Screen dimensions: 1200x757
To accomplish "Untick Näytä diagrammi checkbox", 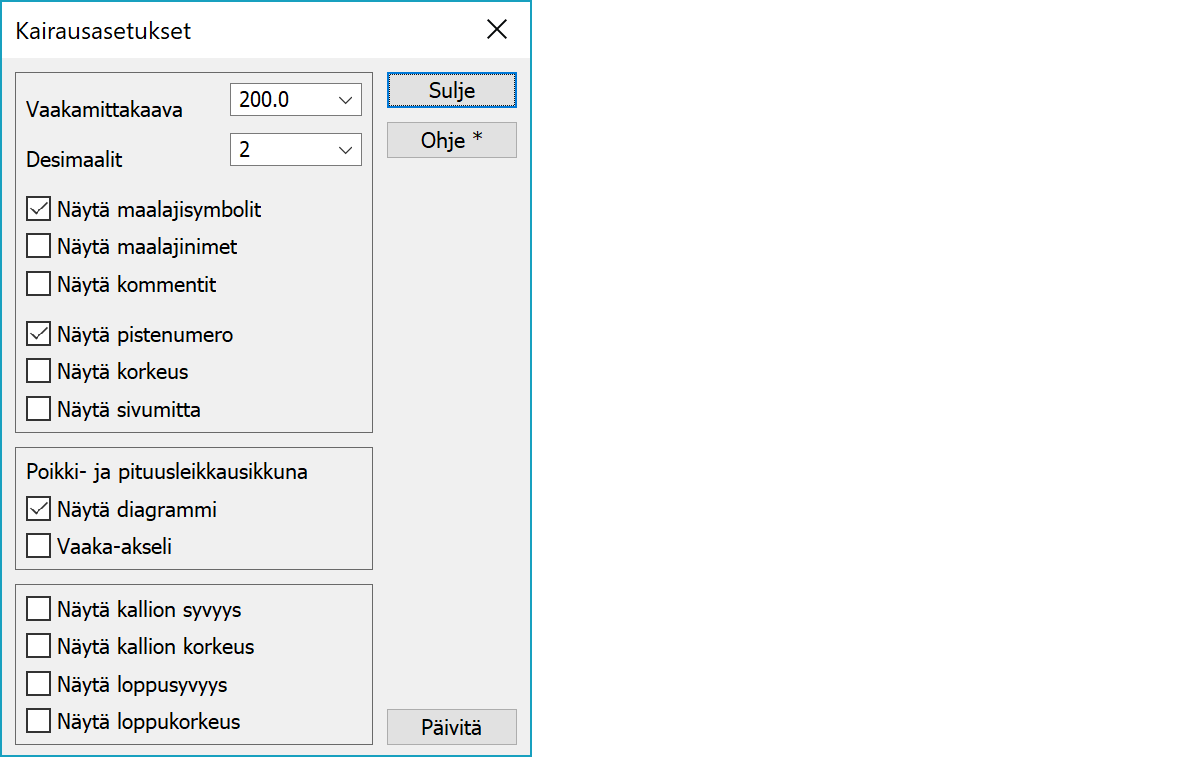I will click(39, 510).
